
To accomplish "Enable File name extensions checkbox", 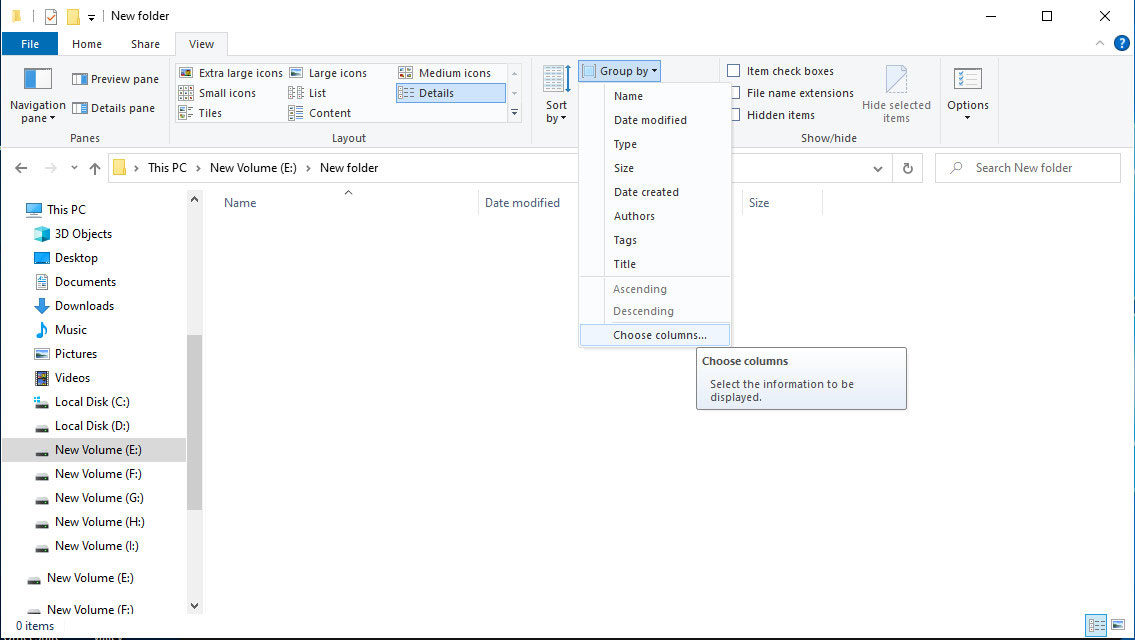I will point(734,93).
